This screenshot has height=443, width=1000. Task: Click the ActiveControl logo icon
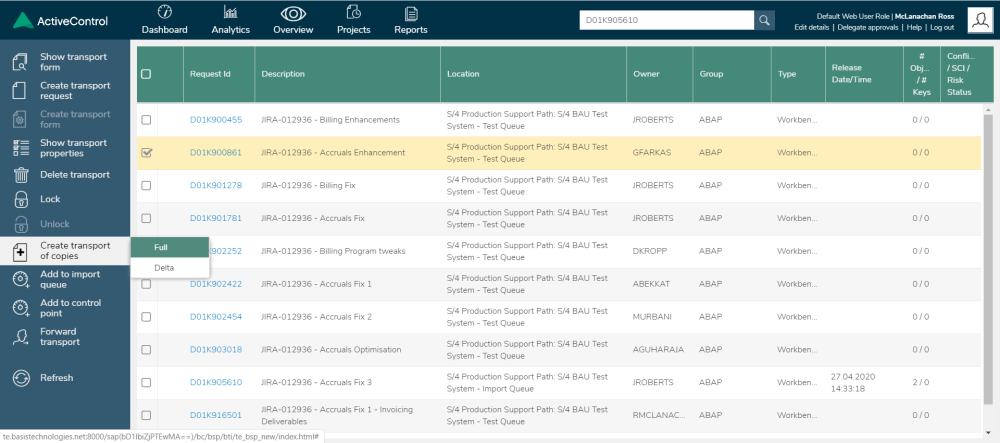point(23,20)
